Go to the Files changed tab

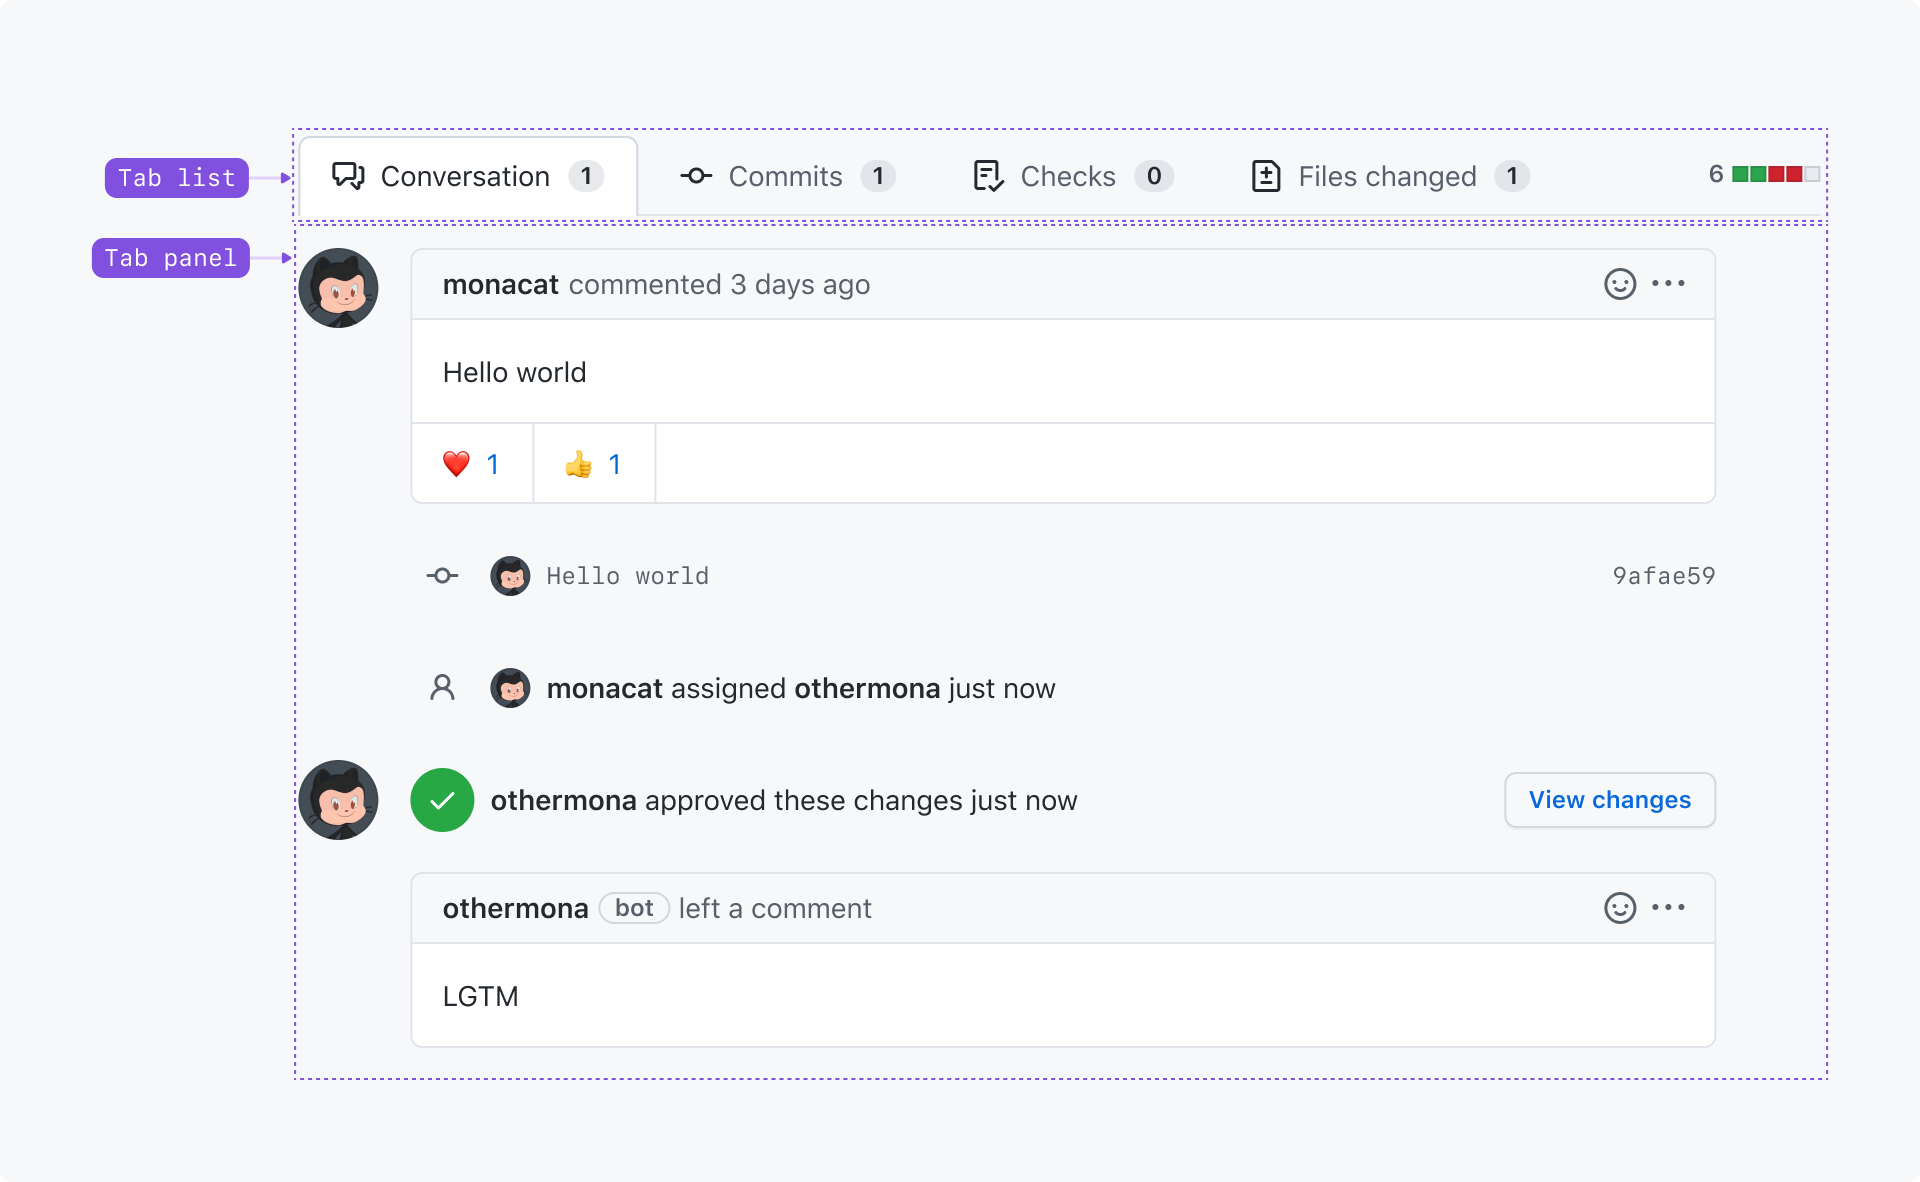(x=1390, y=176)
